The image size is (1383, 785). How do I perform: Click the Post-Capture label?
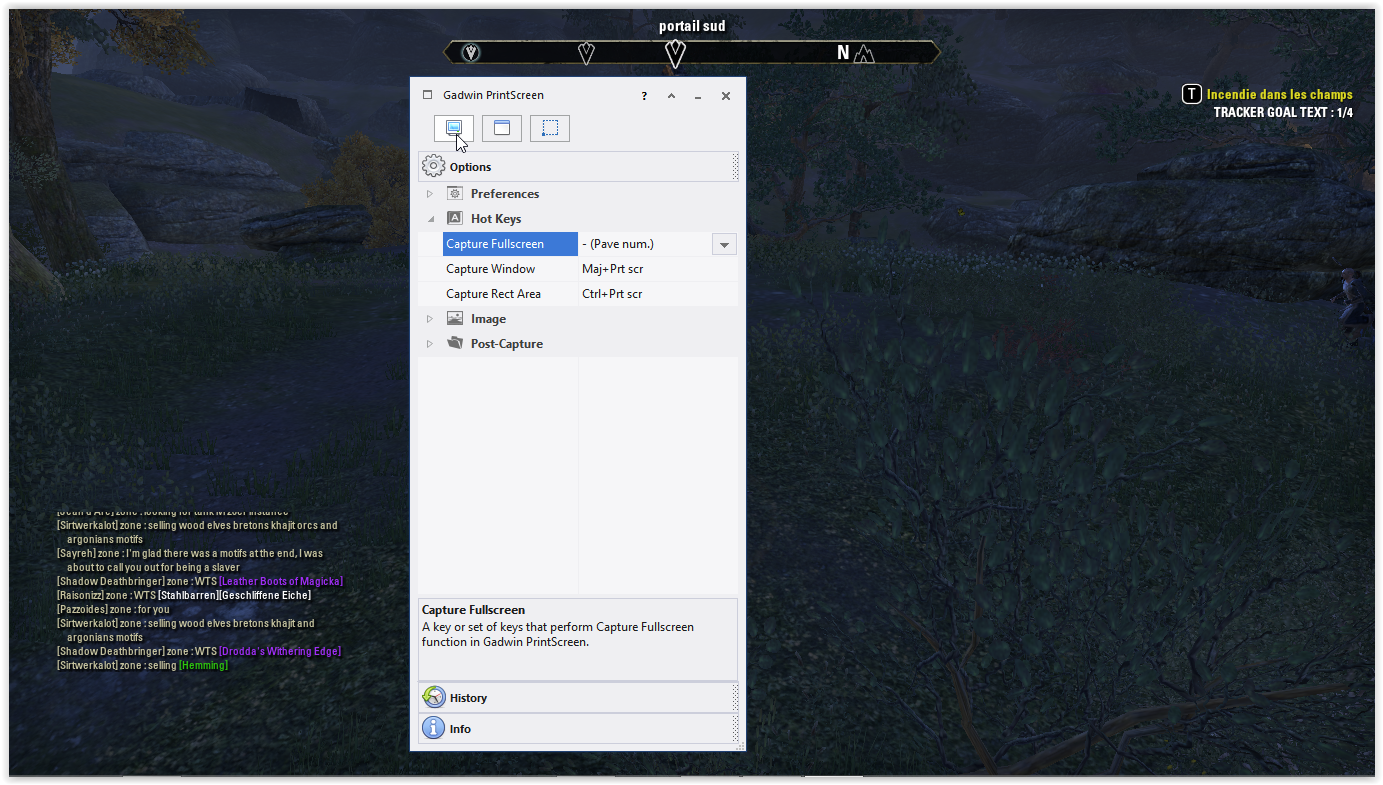pyautogui.click(x=507, y=344)
